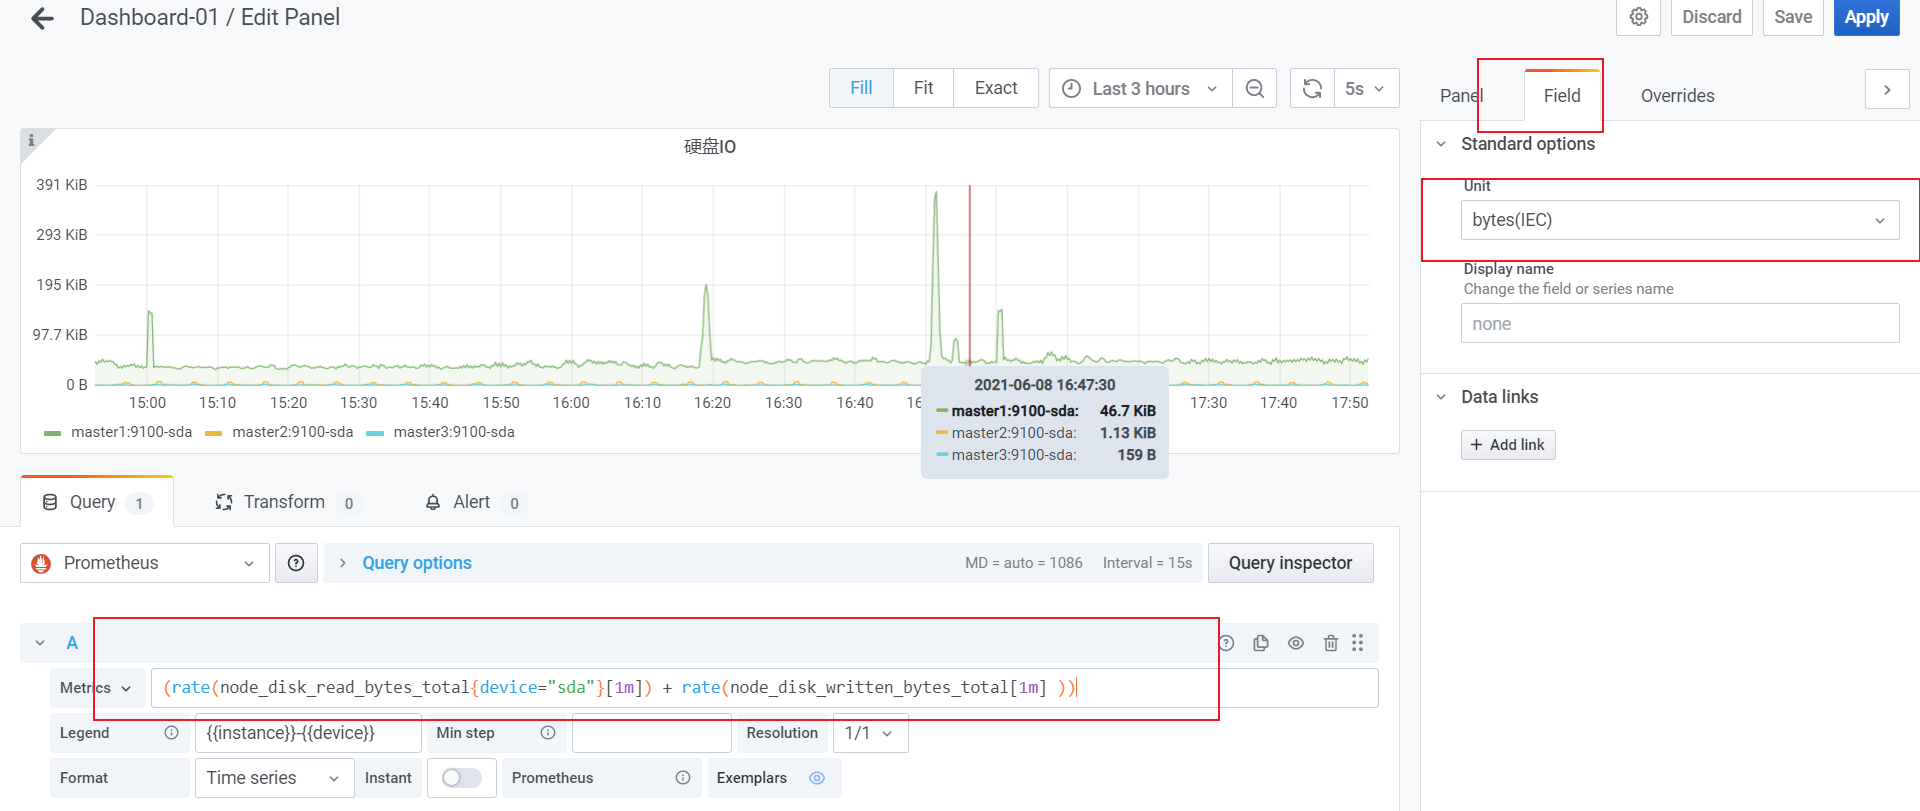Open the Format Time series dropdown
1920x811 pixels.
point(274,778)
